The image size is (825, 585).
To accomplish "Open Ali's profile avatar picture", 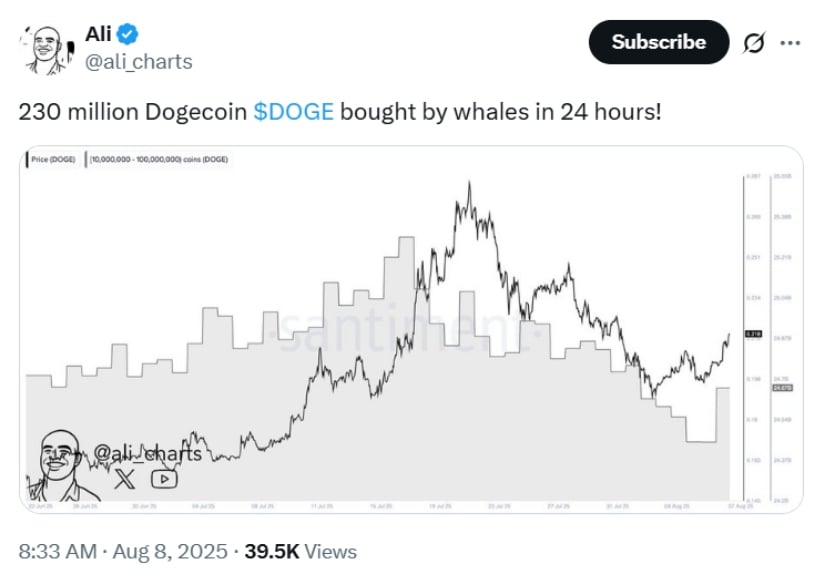I will point(46,50).
